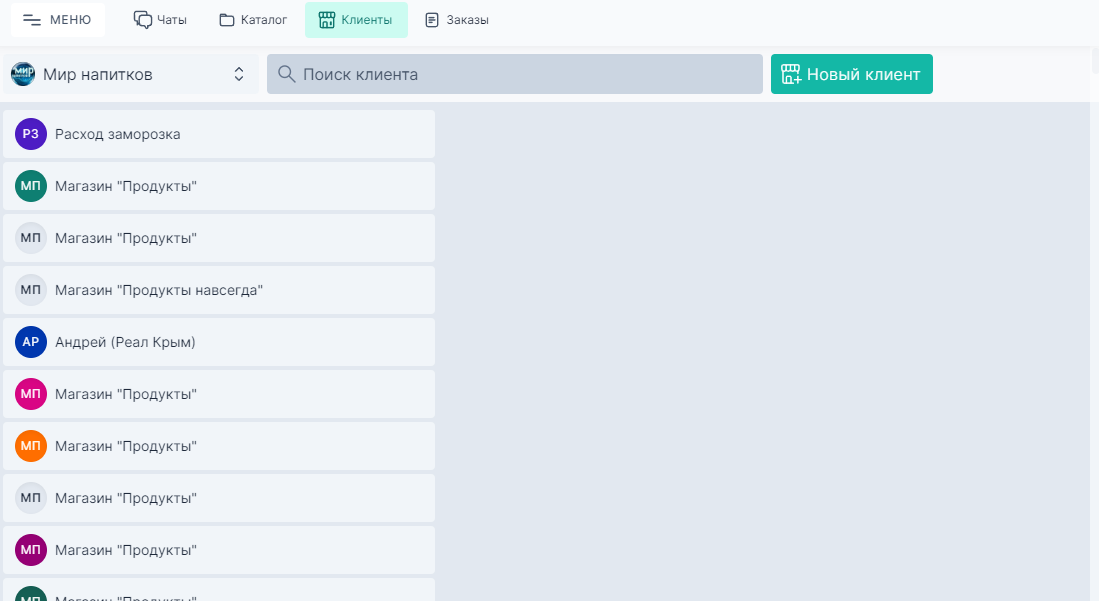The width and height of the screenshot is (1099, 601).
Task: Click the chat bubbles icon for Чаты
Action: 143,20
